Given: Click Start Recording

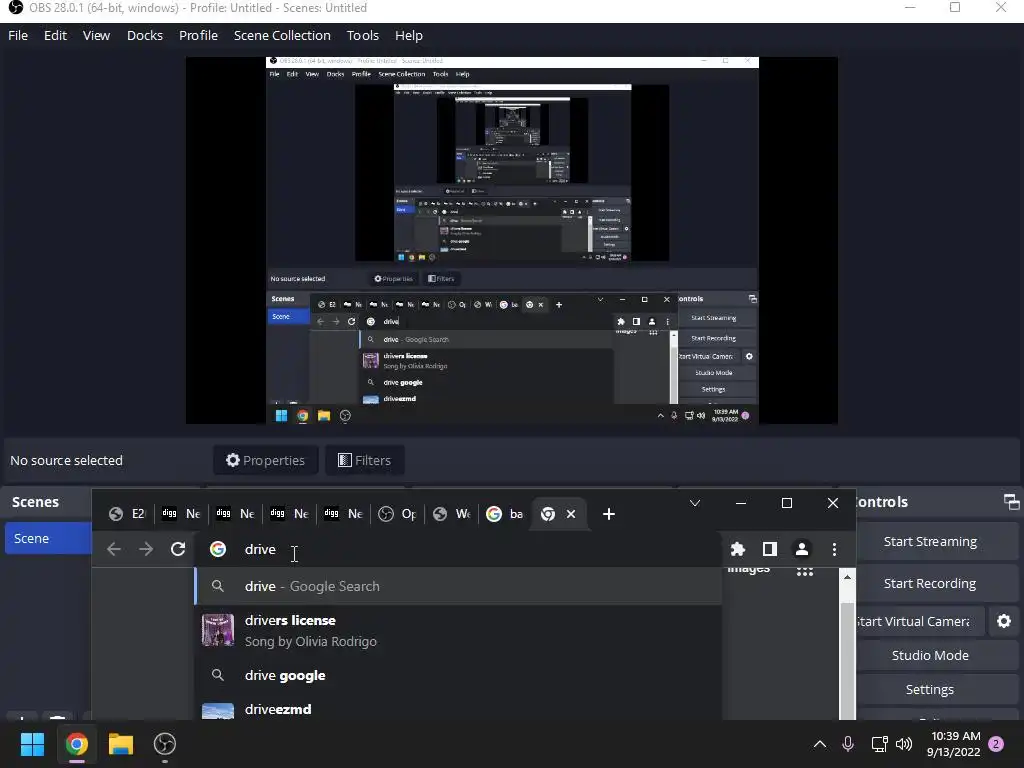Looking at the screenshot, I should tap(930, 583).
